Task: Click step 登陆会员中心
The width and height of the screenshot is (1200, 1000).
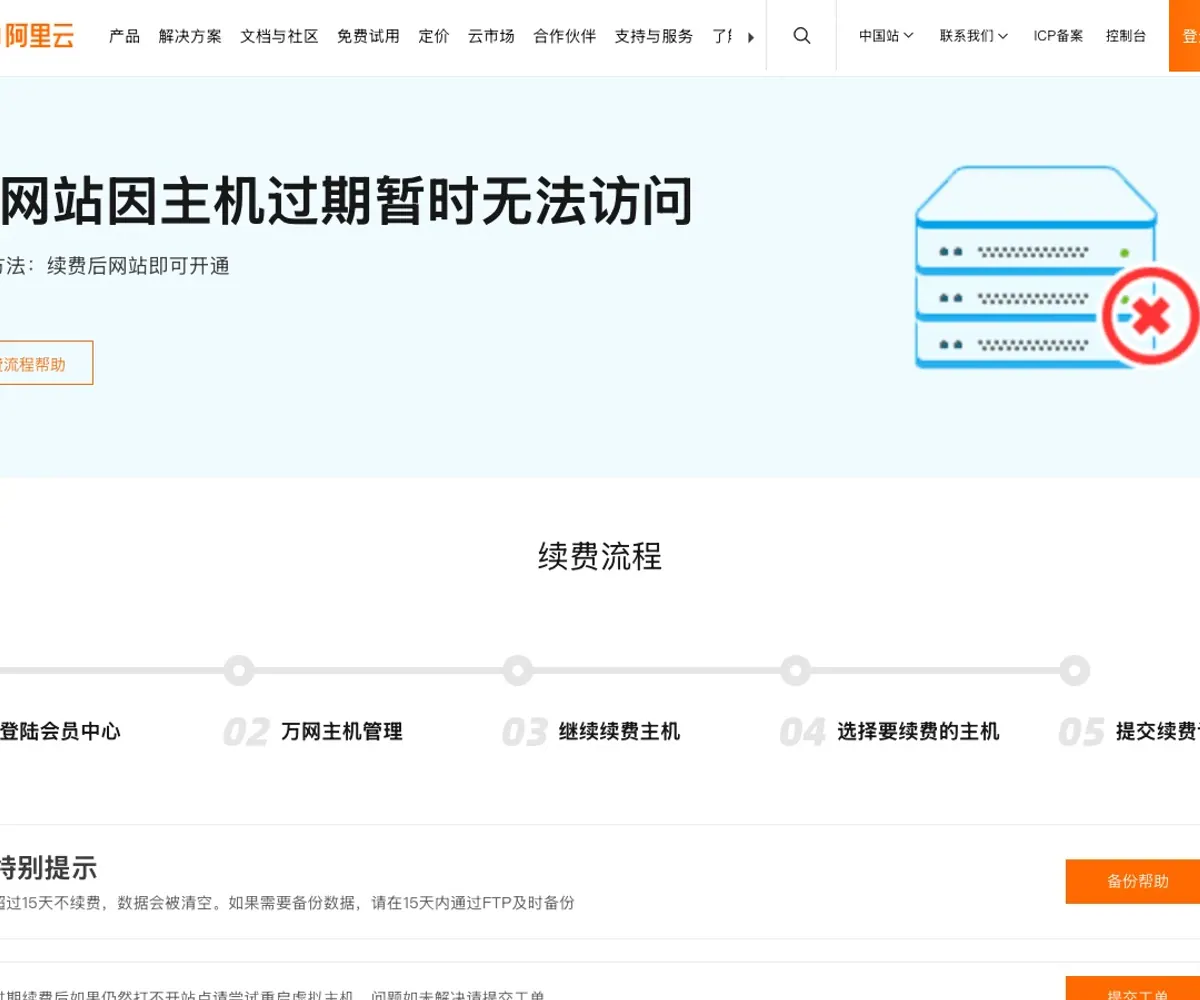Action: point(60,732)
